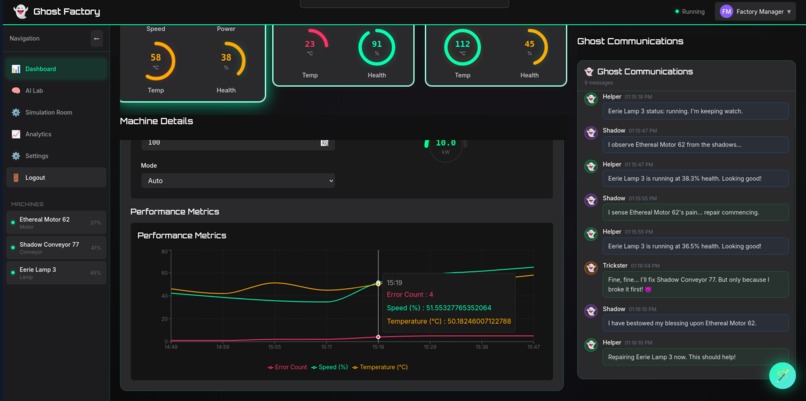Collapse the Navigation sidebar

[x=97, y=39]
